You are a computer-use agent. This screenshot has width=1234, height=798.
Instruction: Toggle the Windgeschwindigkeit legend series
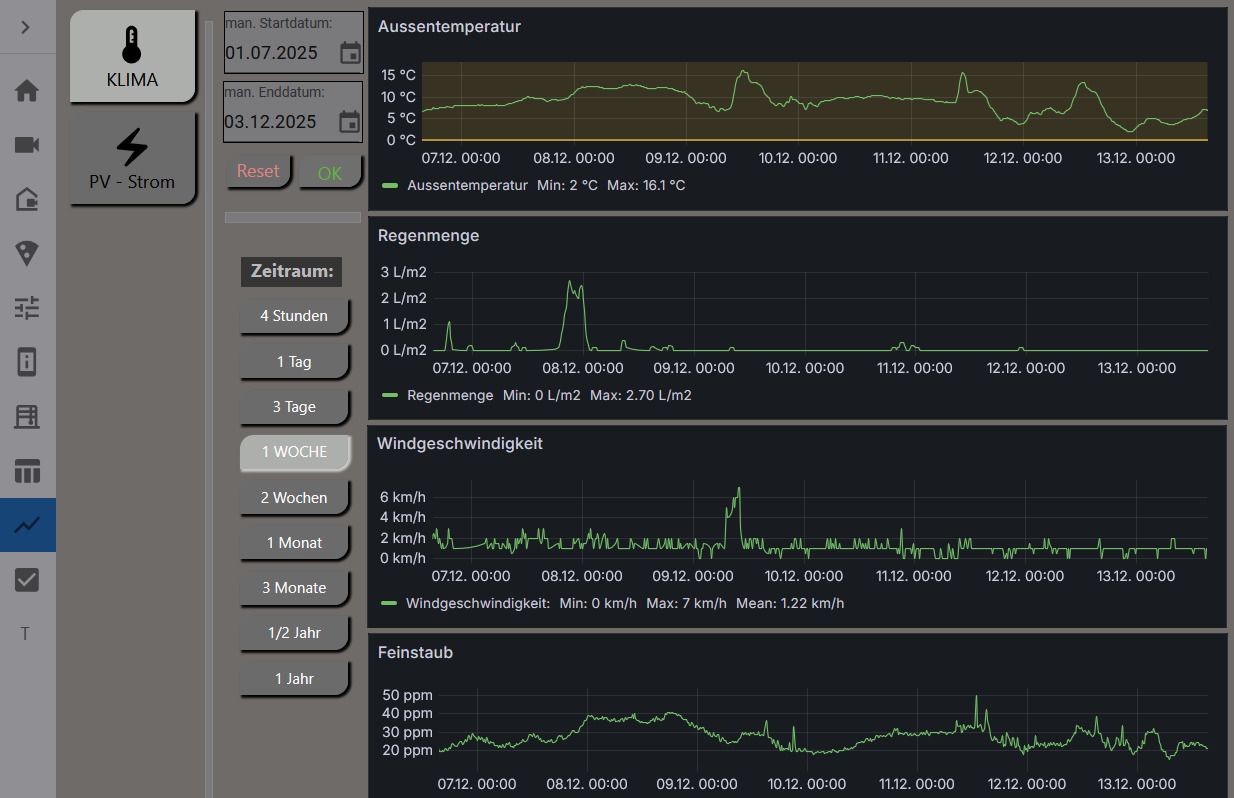click(x=477, y=604)
